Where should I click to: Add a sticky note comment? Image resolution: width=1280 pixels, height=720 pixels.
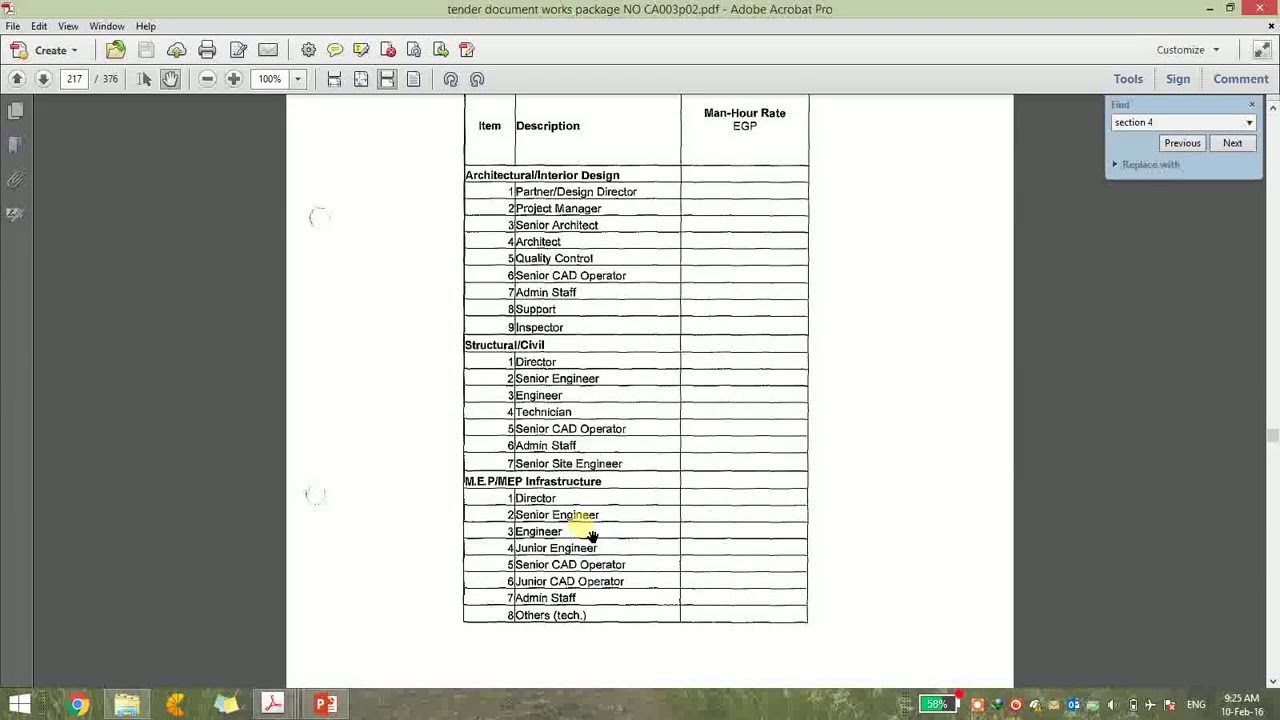[335, 50]
